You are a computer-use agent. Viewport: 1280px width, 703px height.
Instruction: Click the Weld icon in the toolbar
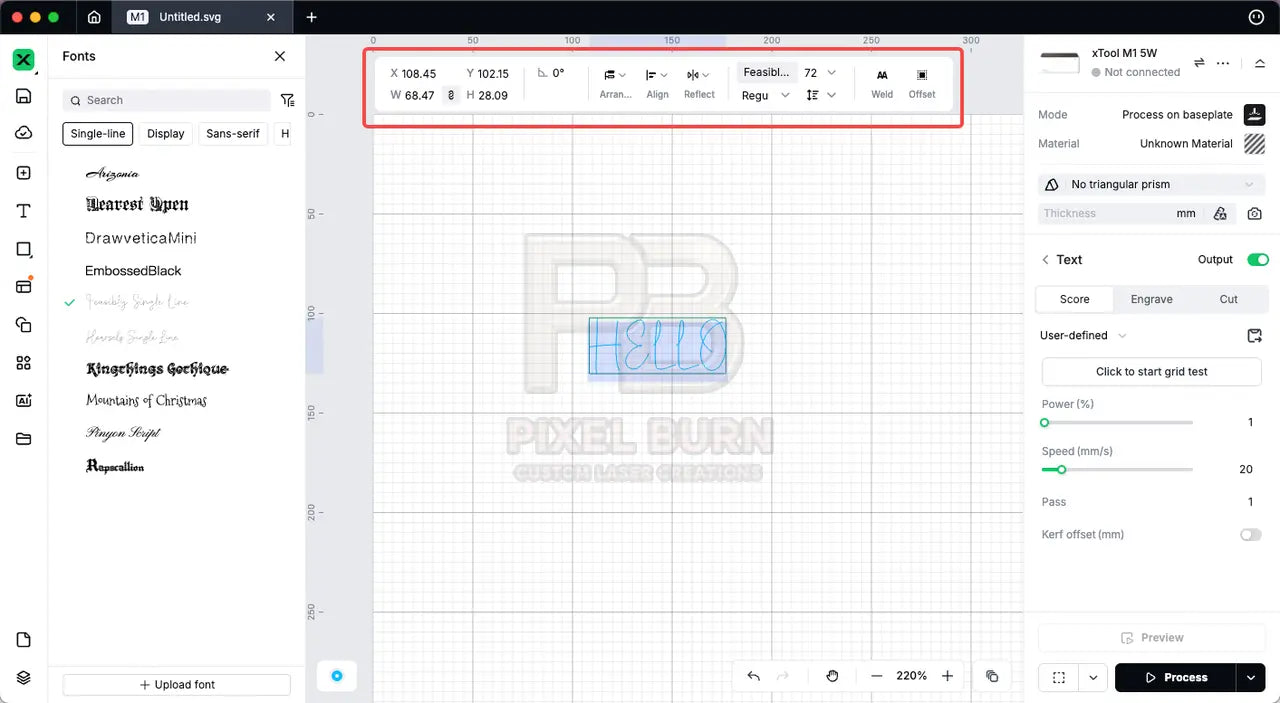[881, 82]
